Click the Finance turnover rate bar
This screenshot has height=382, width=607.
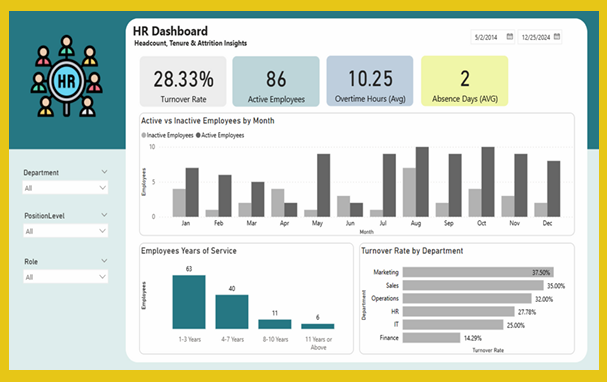point(431,338)
